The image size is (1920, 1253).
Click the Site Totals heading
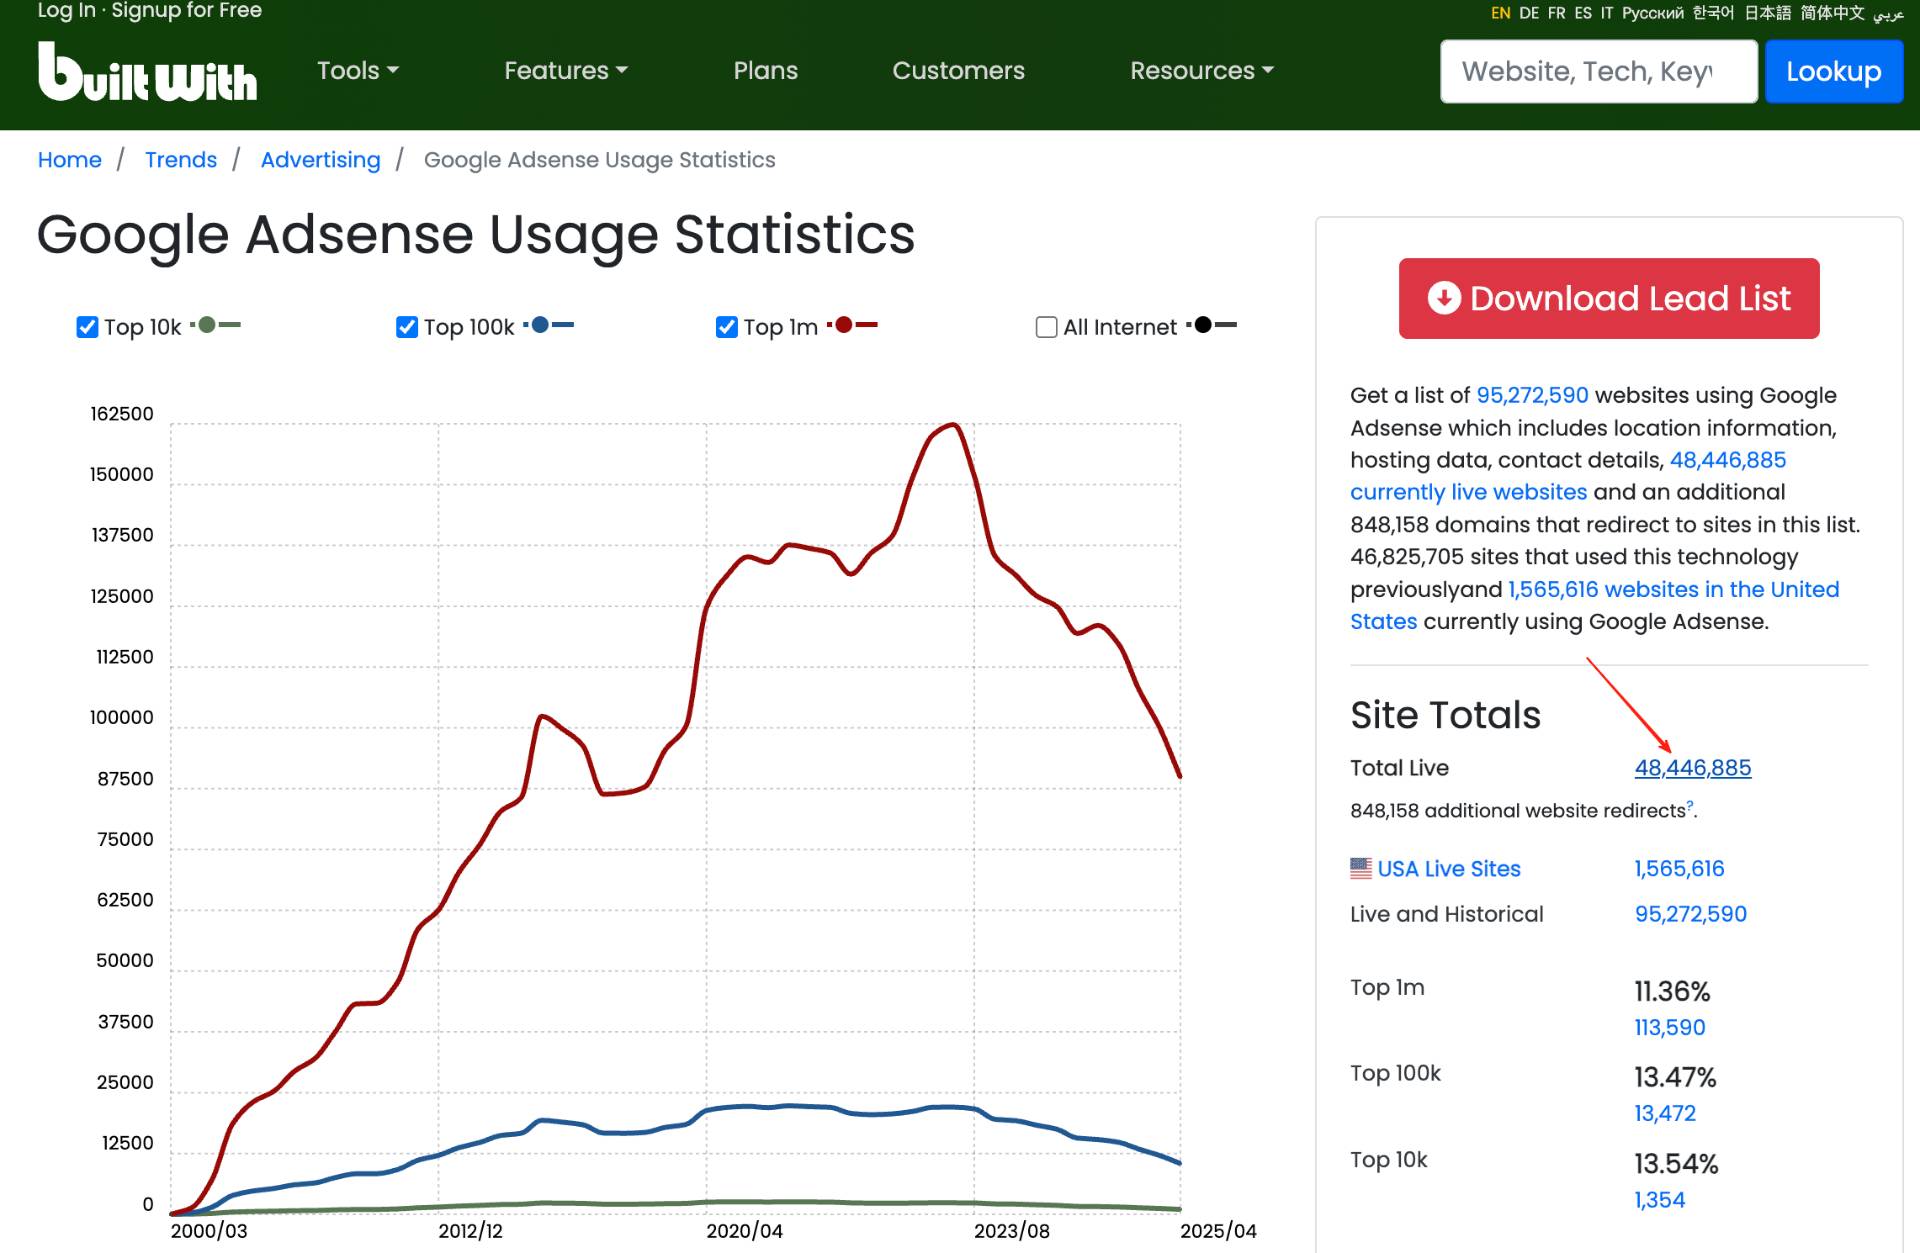pos(1445,715)
